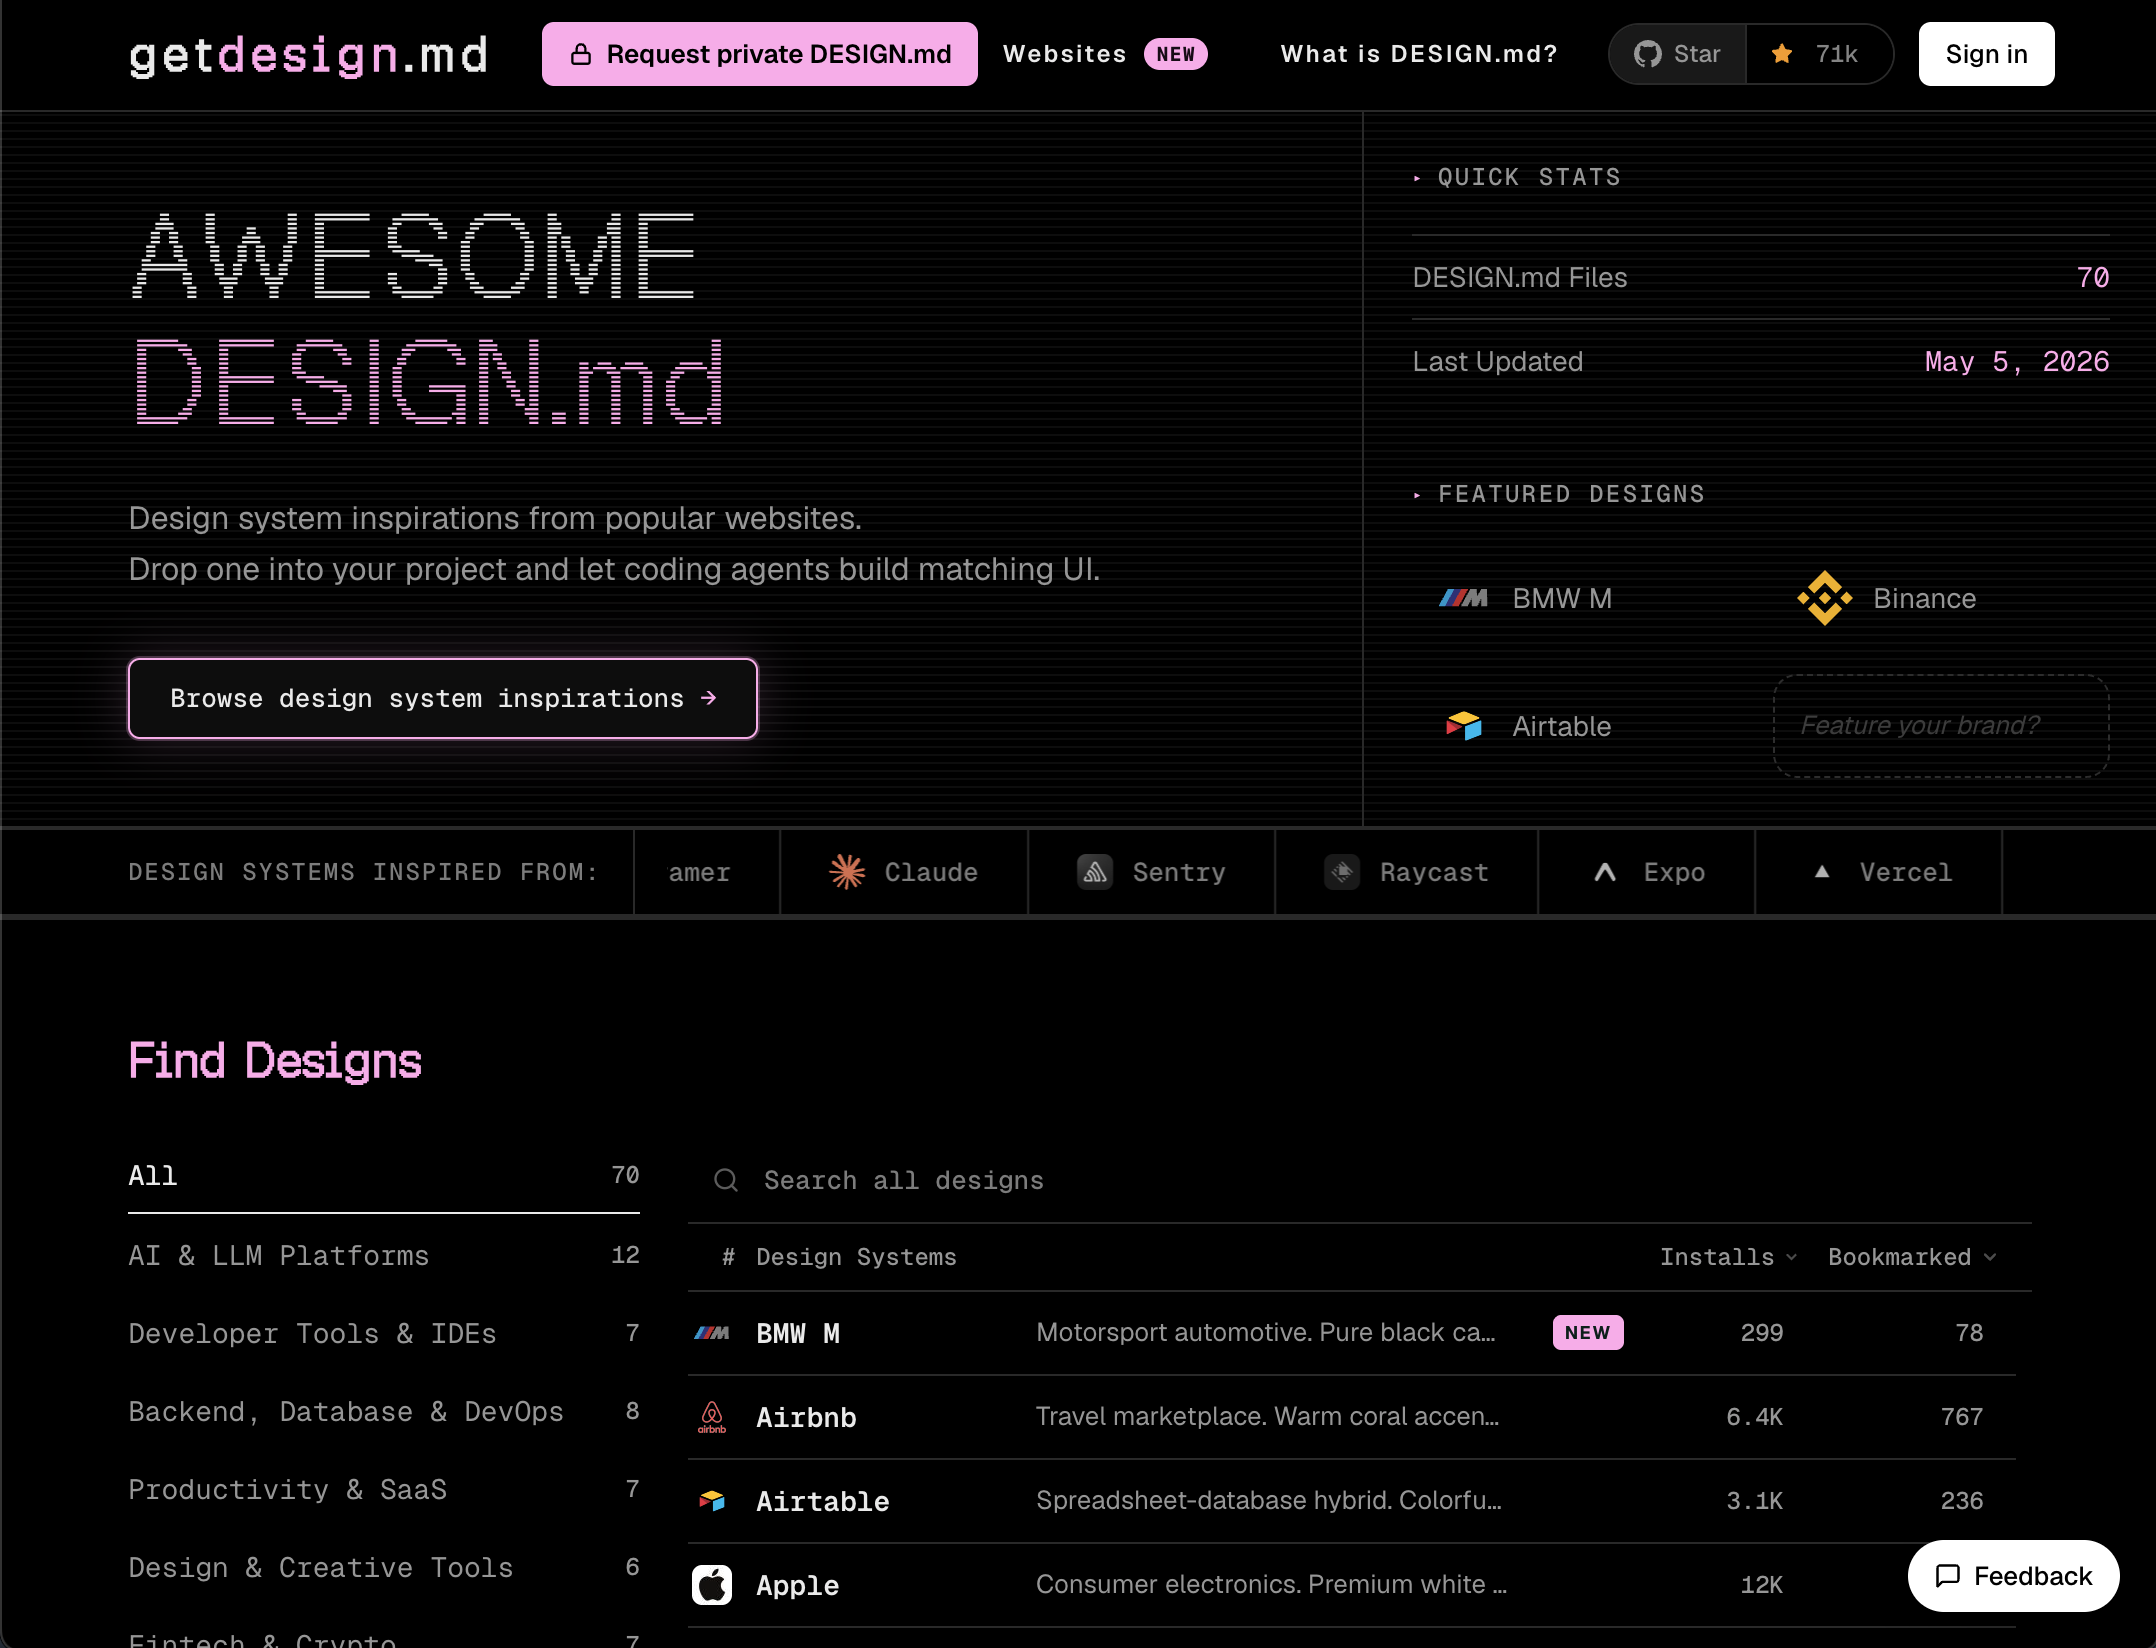Image resolution: width=2156 pixels, height=1648 pixels.
Task: Collapse the Quick Stats section triangle
Action: (x=1417, y=178)
